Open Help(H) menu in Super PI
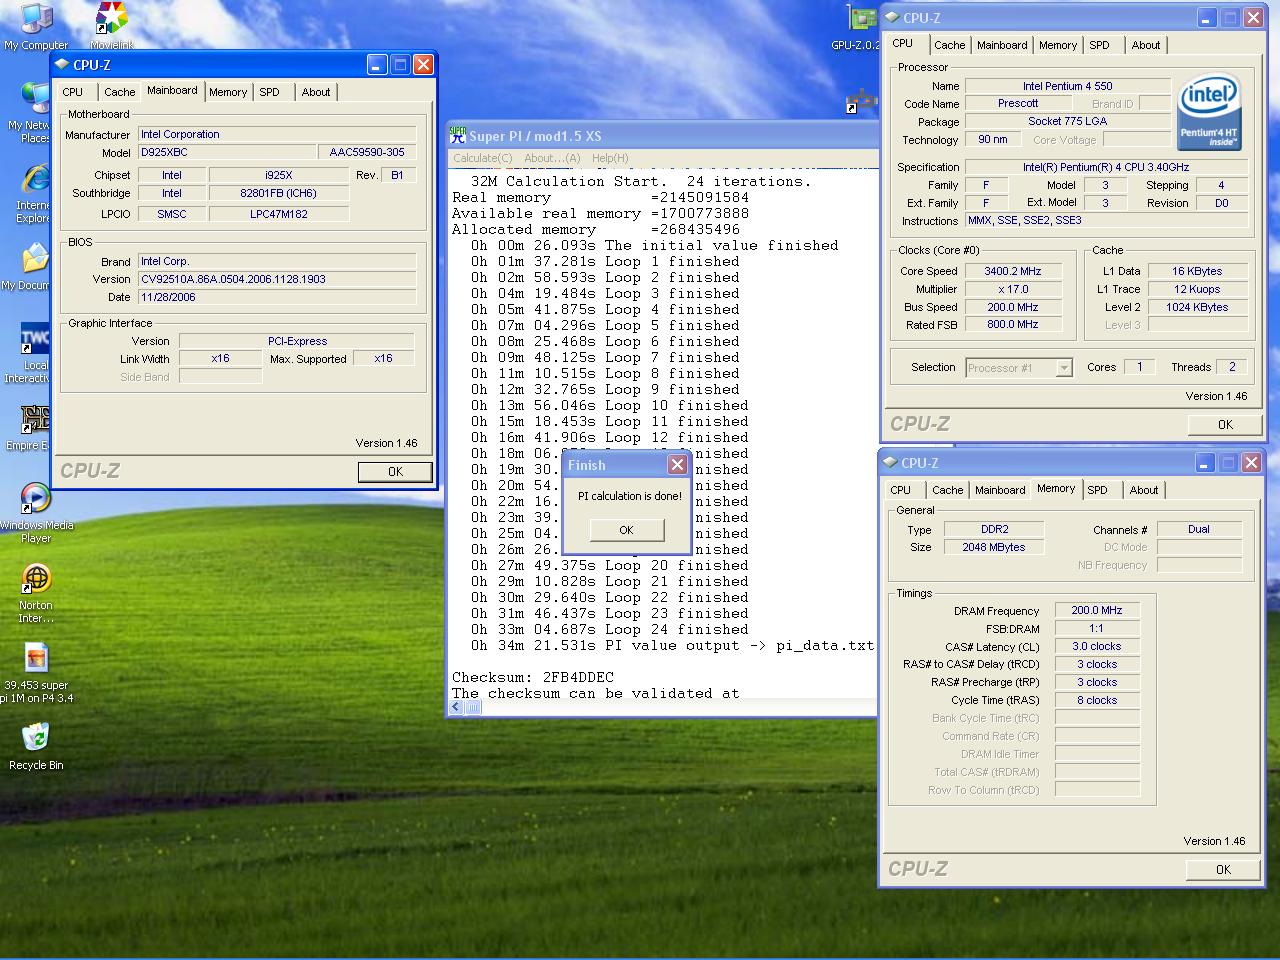This screenshot has height=960, width=1280. pos(610,158)
